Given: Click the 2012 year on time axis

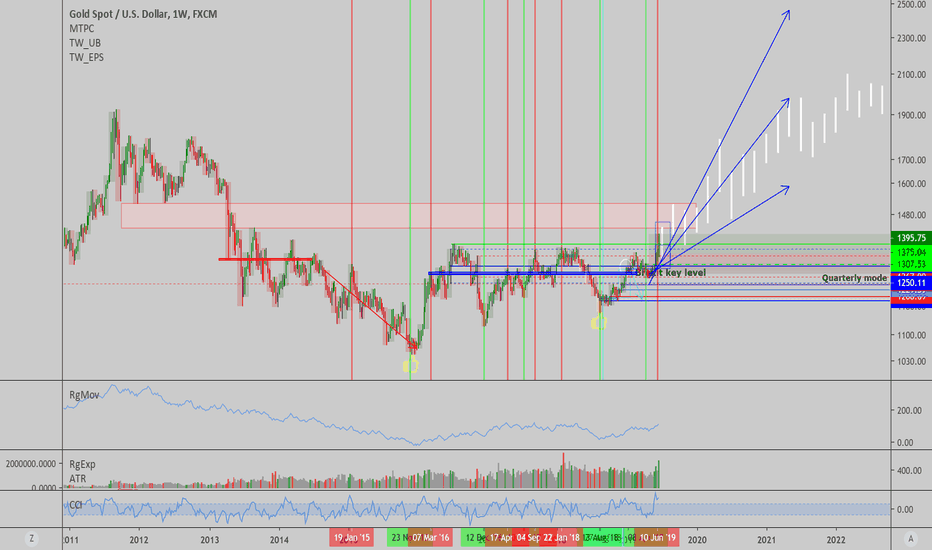Looking at the screenshot, I should click(139, 540).
